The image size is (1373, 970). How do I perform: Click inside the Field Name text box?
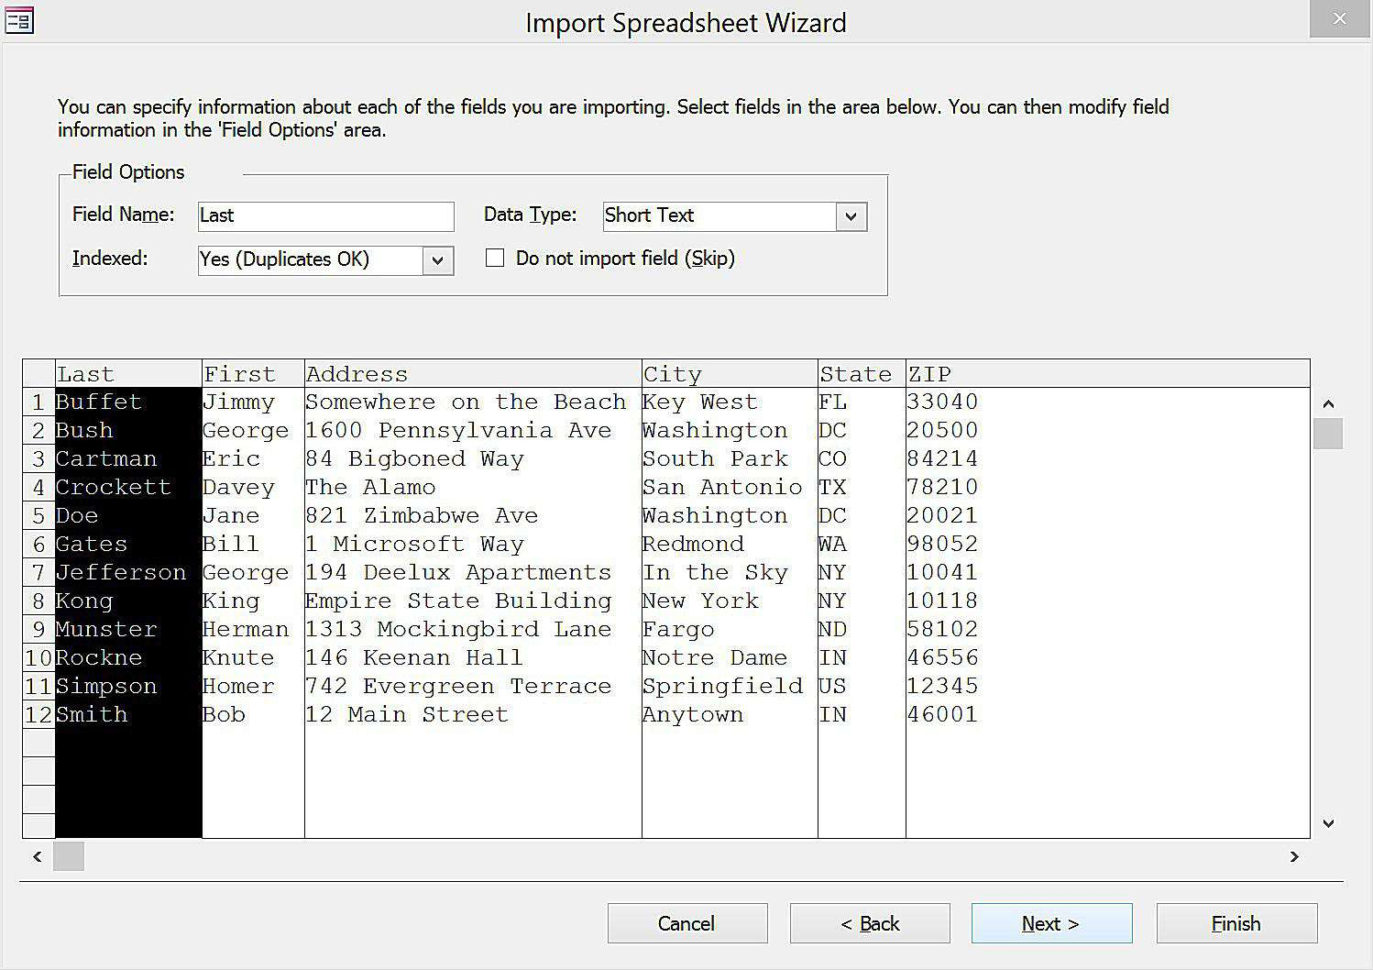coord(325,215)
